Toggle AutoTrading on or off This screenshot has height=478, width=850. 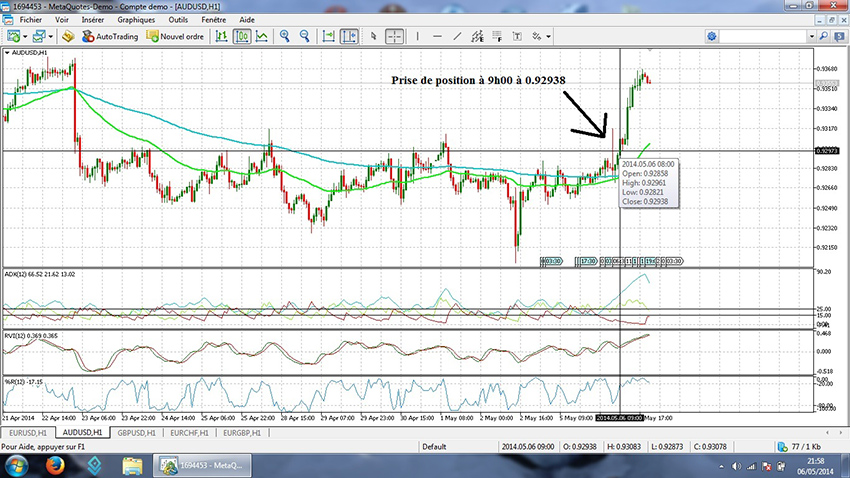pyautogui.click(x=110, y=36)
